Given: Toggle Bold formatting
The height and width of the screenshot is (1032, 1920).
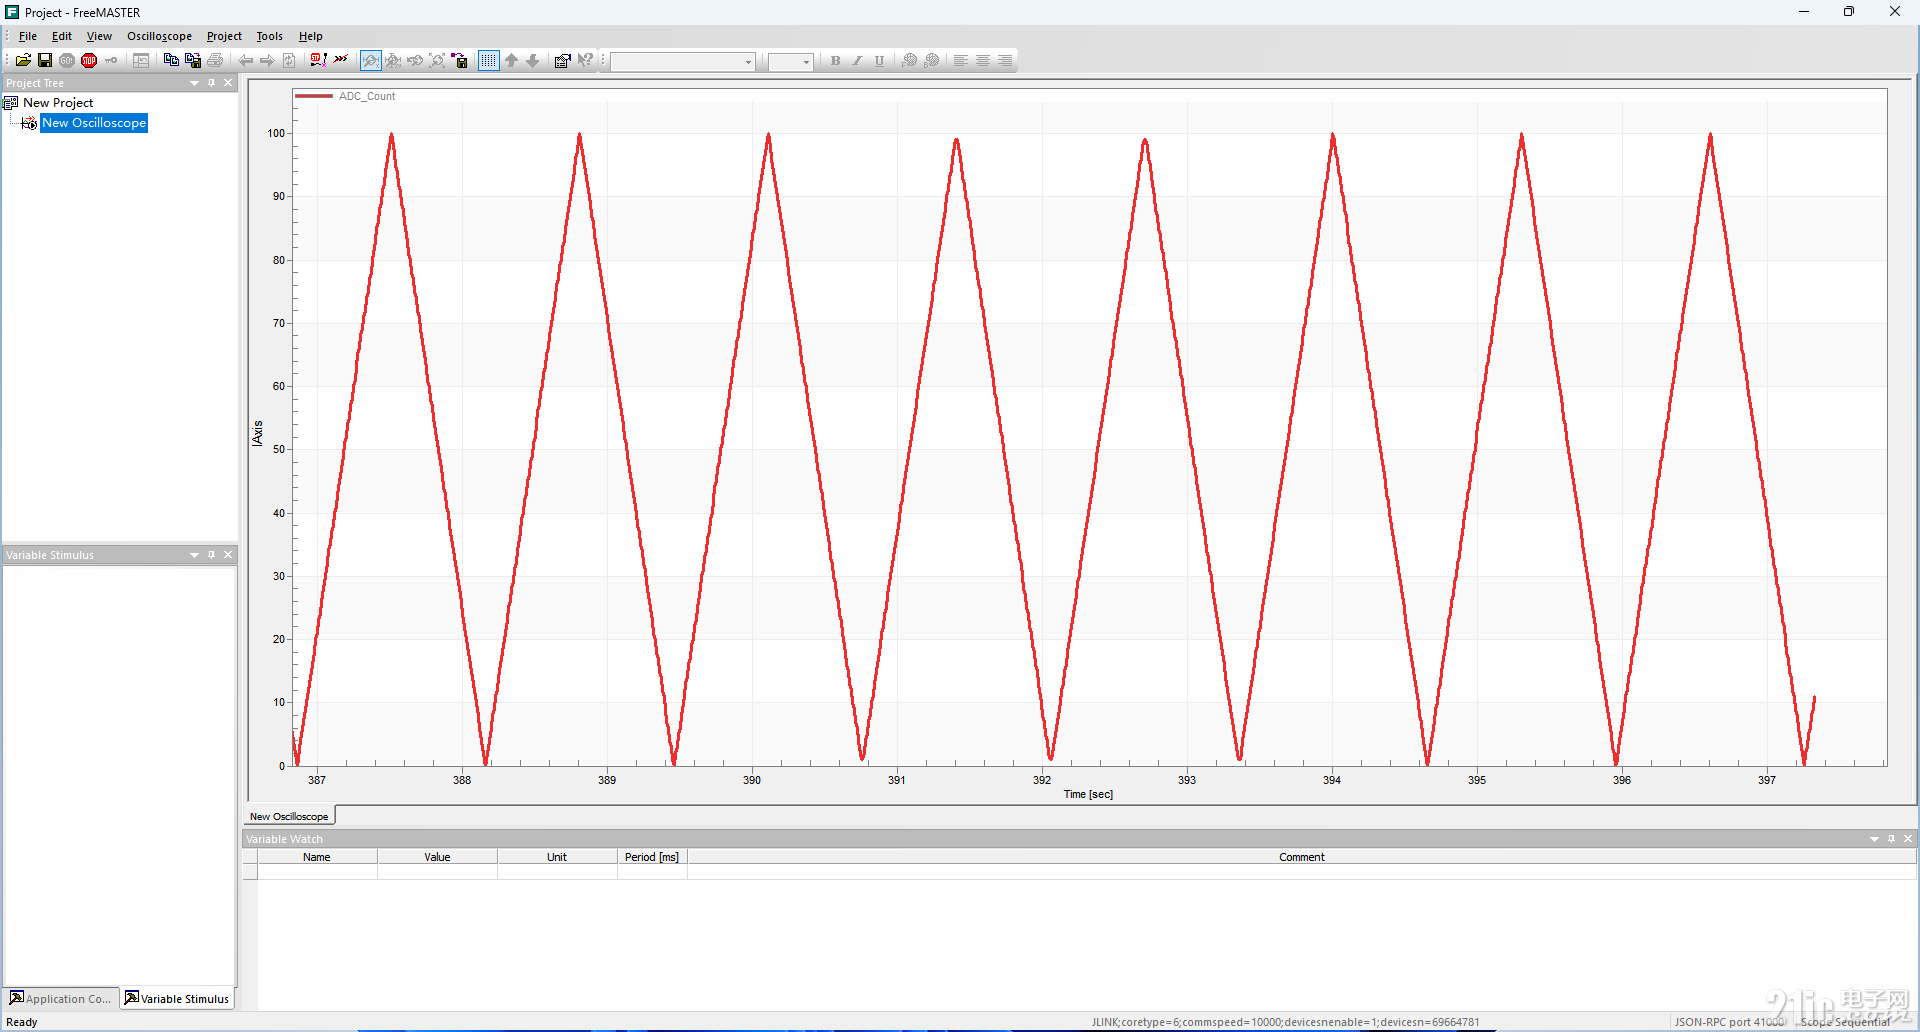Looking at the screenshot, I should pos(835,61).
